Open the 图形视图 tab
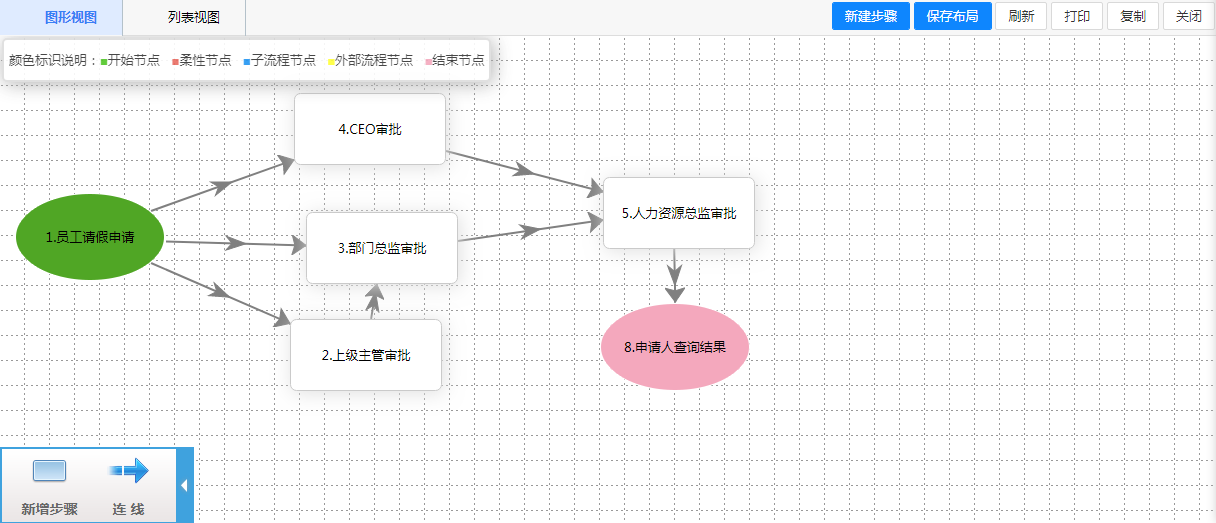 click(71, 17)
